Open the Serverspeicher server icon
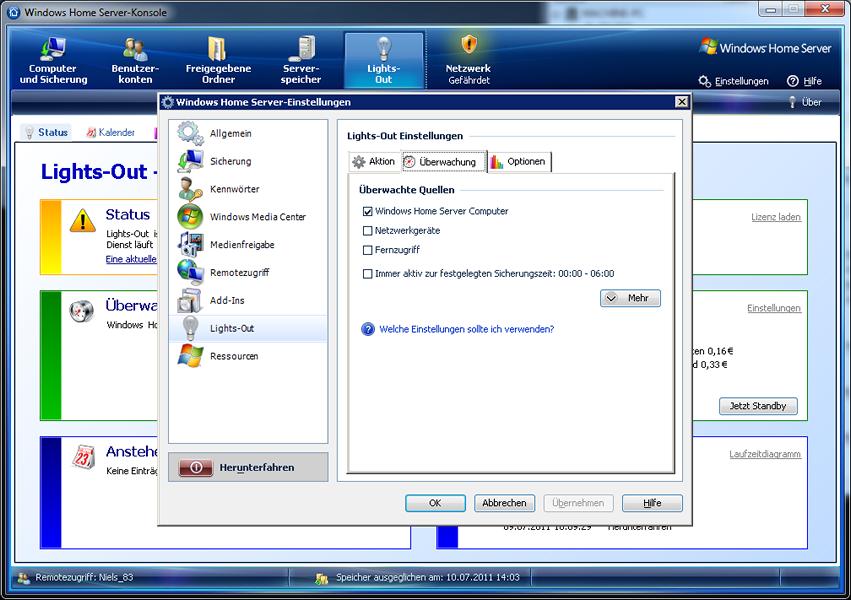 tap(302, 48)
